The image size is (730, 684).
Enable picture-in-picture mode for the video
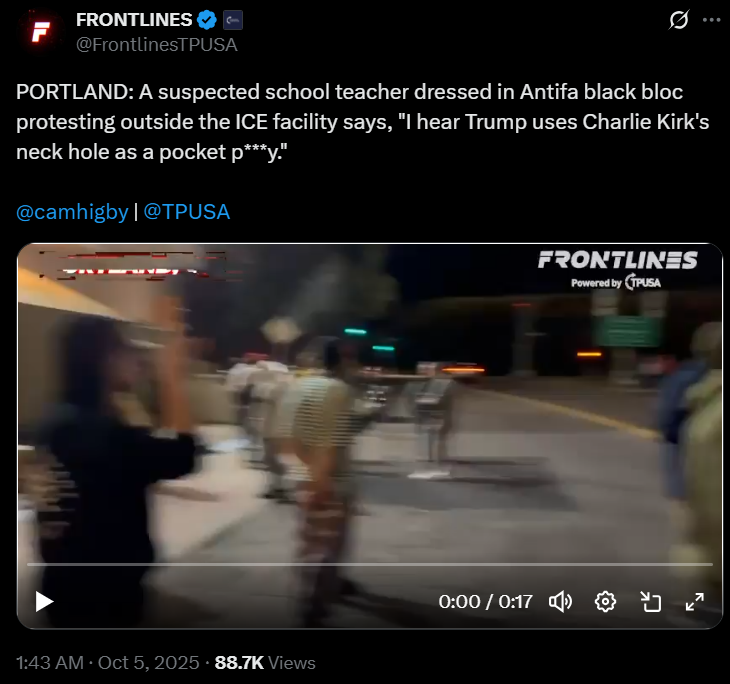click(650, 602)
